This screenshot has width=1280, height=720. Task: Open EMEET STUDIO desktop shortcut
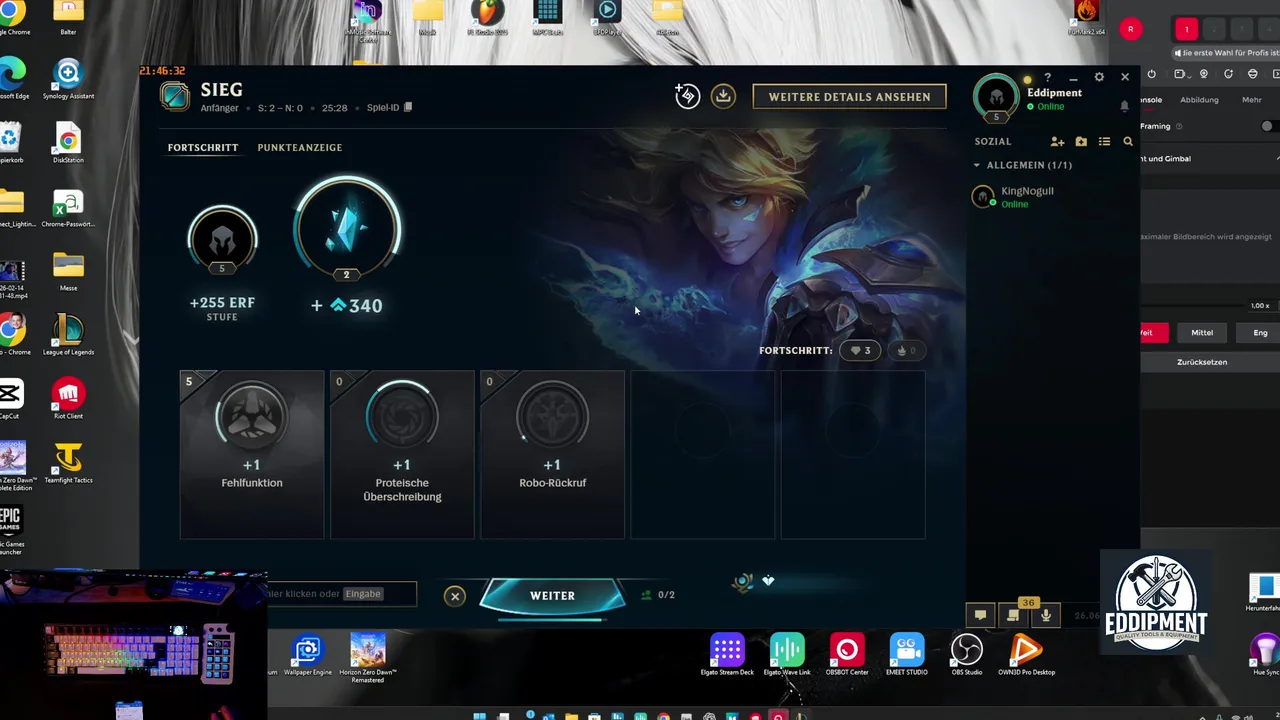[x=907, y=655]
